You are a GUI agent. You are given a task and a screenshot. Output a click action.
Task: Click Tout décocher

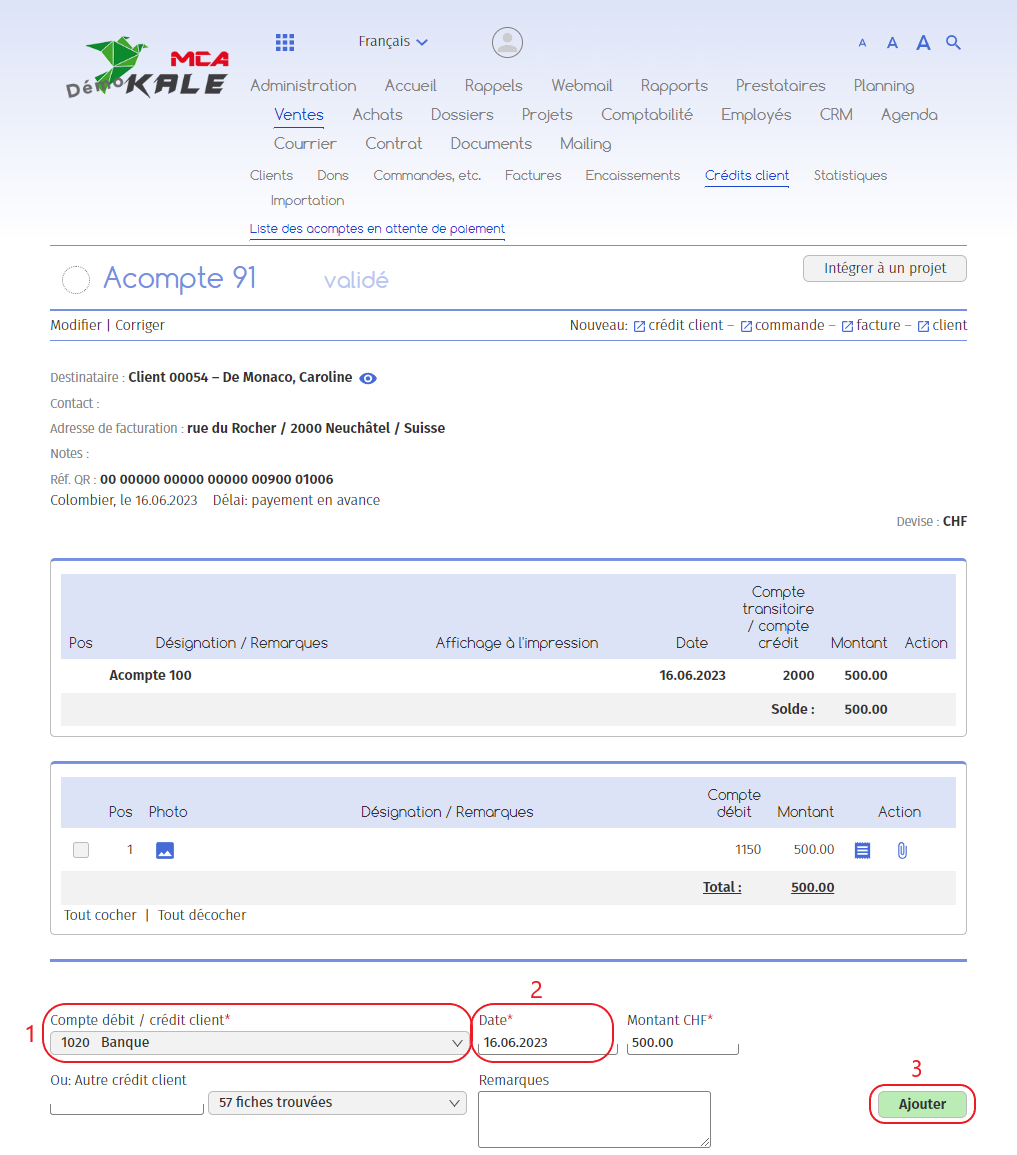tap(202, 915)
